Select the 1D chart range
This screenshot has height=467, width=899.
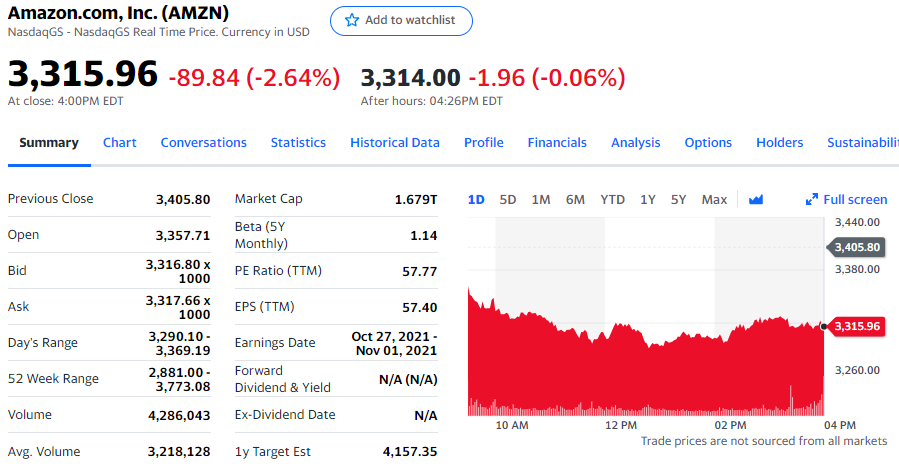476,200
